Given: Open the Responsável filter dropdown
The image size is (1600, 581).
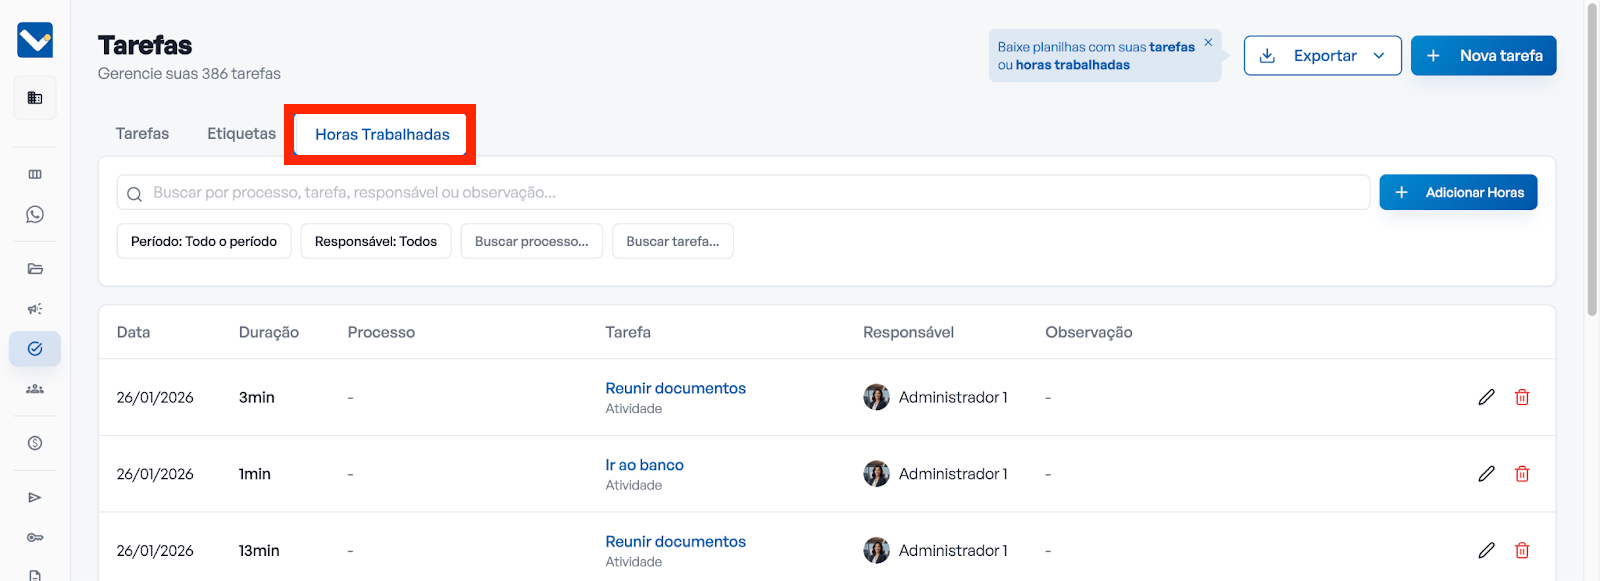Looking at the screenshot, I should 376,241.
